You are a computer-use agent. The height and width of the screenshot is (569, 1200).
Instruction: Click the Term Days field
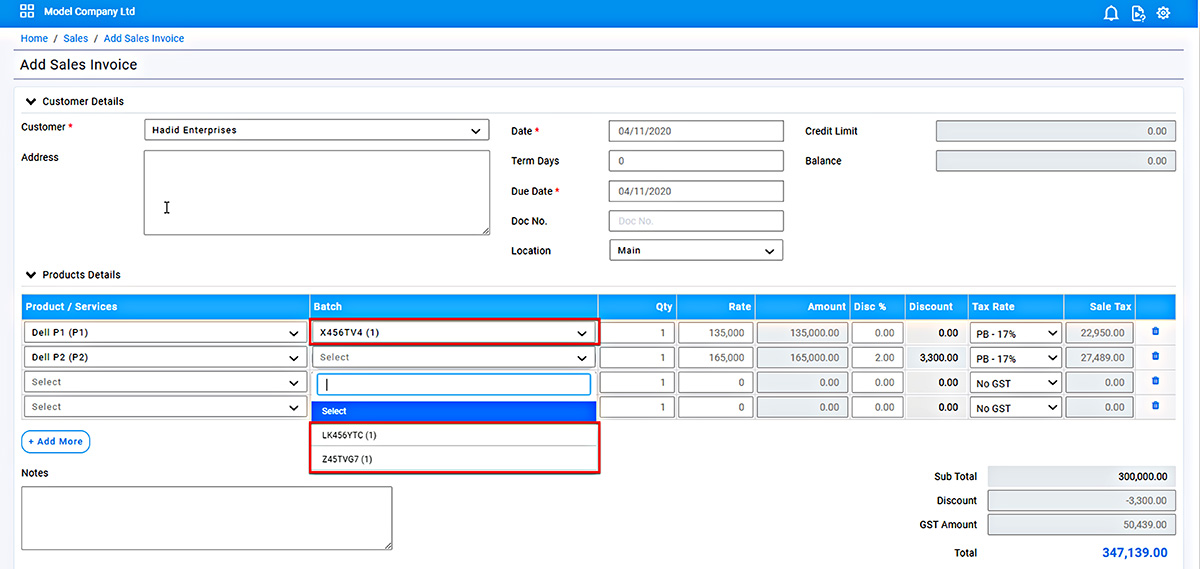tap(696, 161)
